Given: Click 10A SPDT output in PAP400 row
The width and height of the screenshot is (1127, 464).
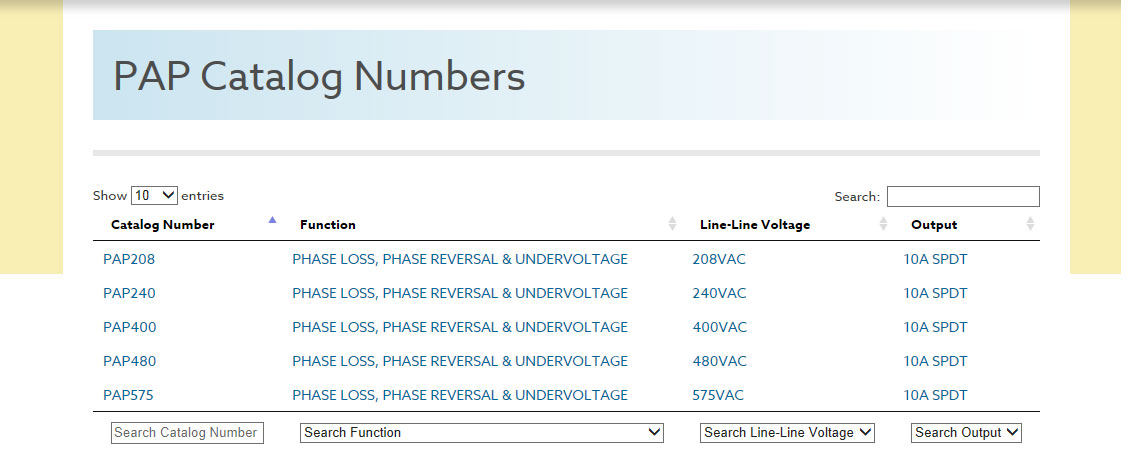Looking at the screenshot, I should tap(935, 327).
